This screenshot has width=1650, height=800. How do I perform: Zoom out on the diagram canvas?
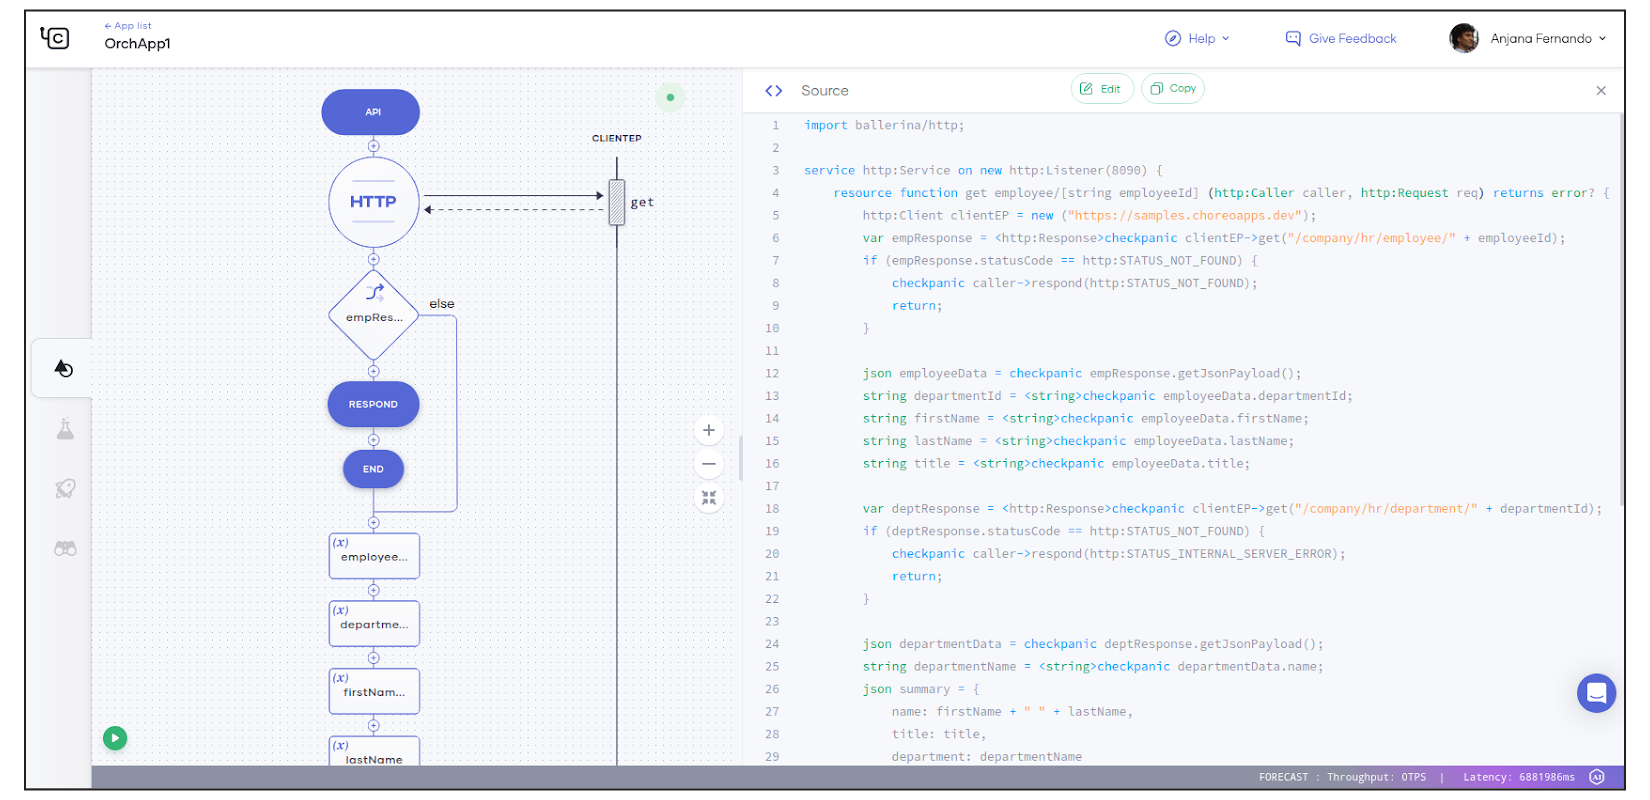pyautogui.click(x=708, y=464)
